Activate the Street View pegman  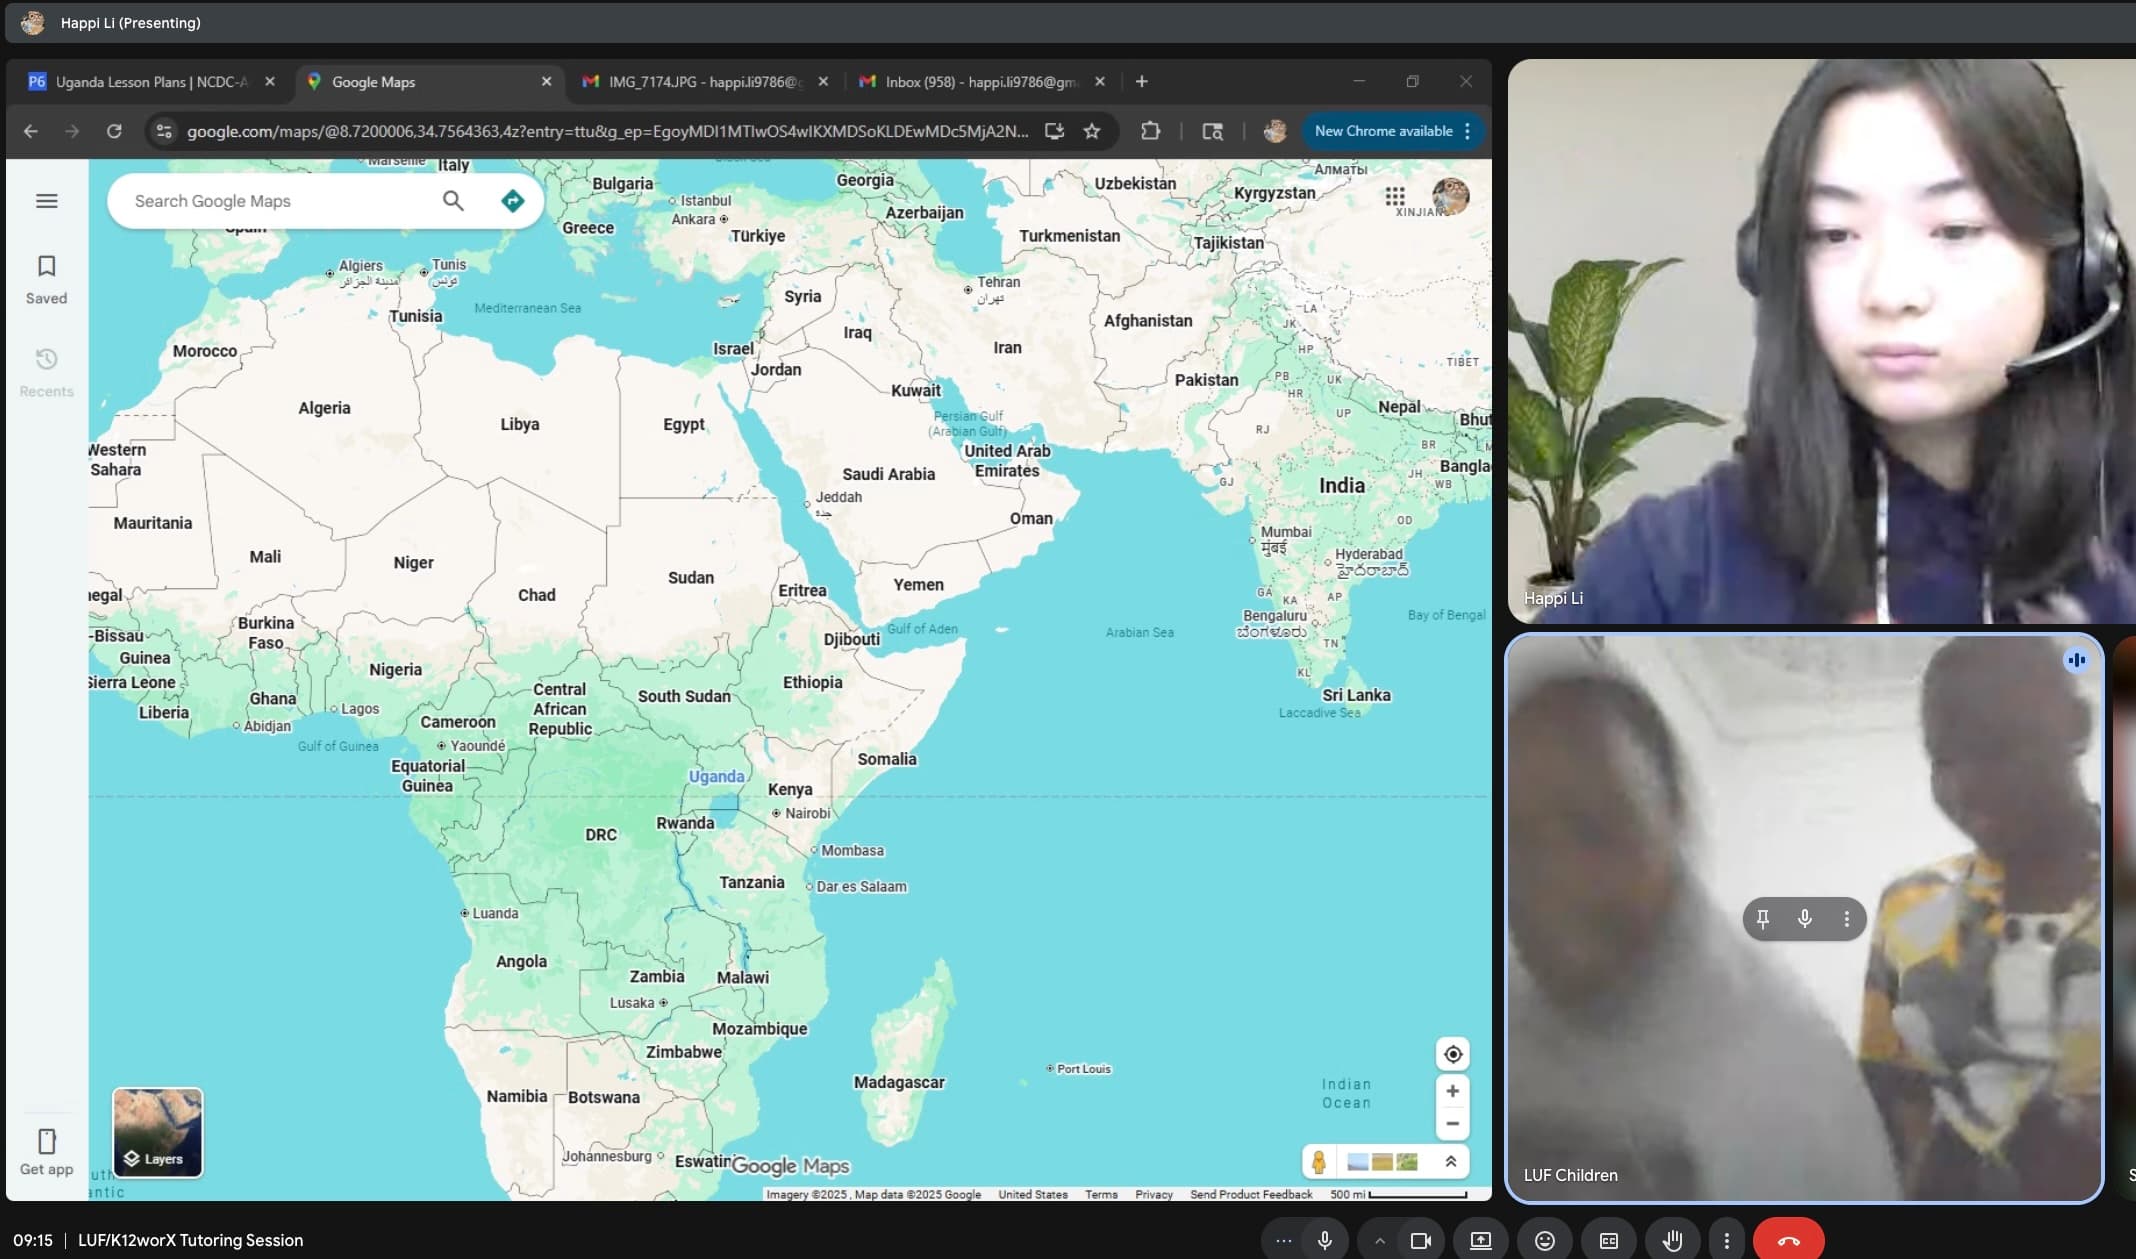pyautogui.click(x=1319, y=1162)
